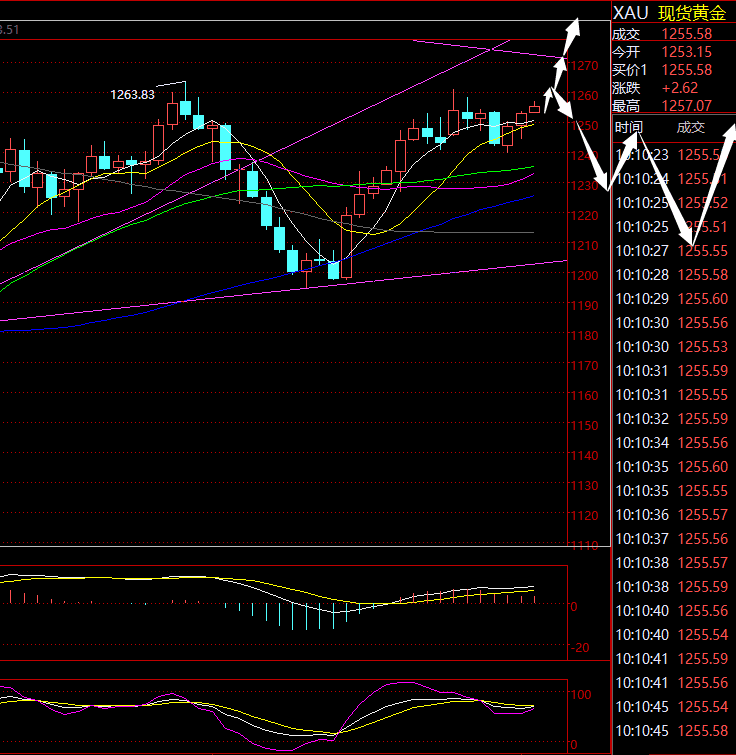The height and width of the screenshot is (755, 736).
Task: Click the 时间 column header
Action: coord(629,127)
